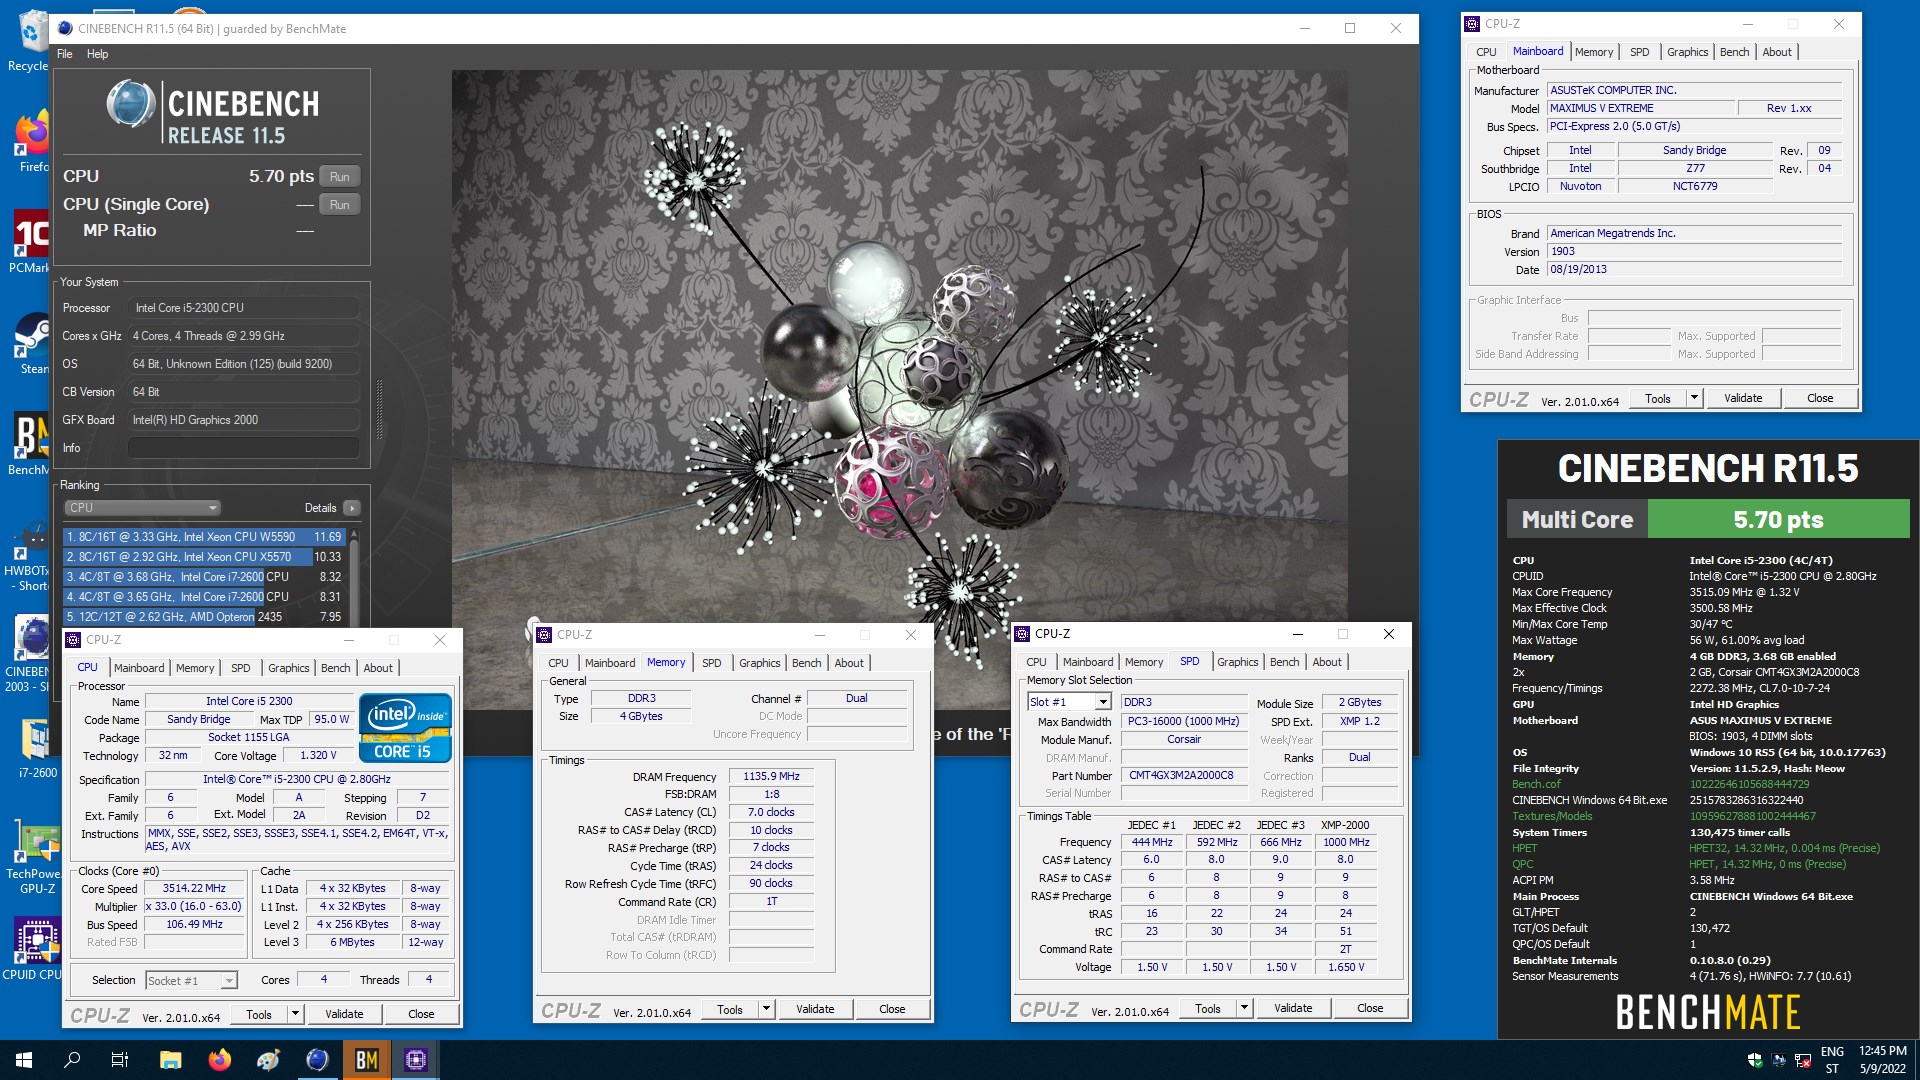The height and width of the screenshot is (1080, 1920).
Task: Click 5.70 pts score in BenchMate panel
Action: click(x=1778, y=520)
